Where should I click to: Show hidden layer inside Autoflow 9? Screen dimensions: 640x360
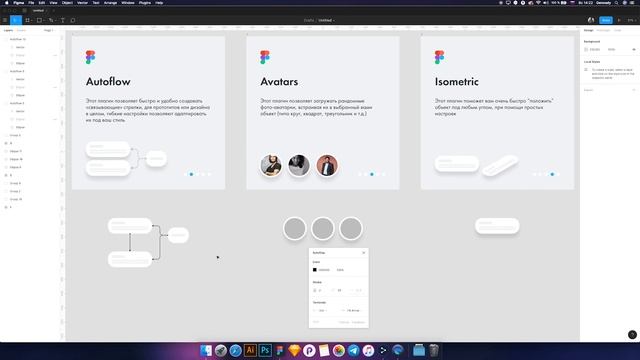[55, 87]
